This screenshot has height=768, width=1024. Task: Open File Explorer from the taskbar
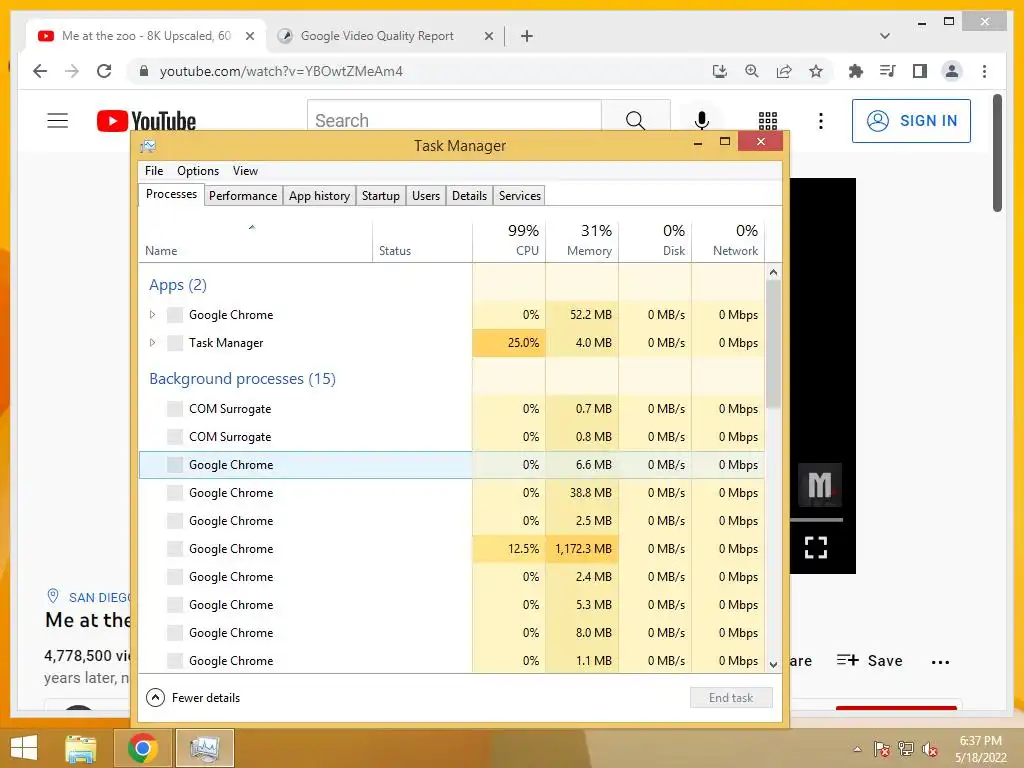(81, 748)
